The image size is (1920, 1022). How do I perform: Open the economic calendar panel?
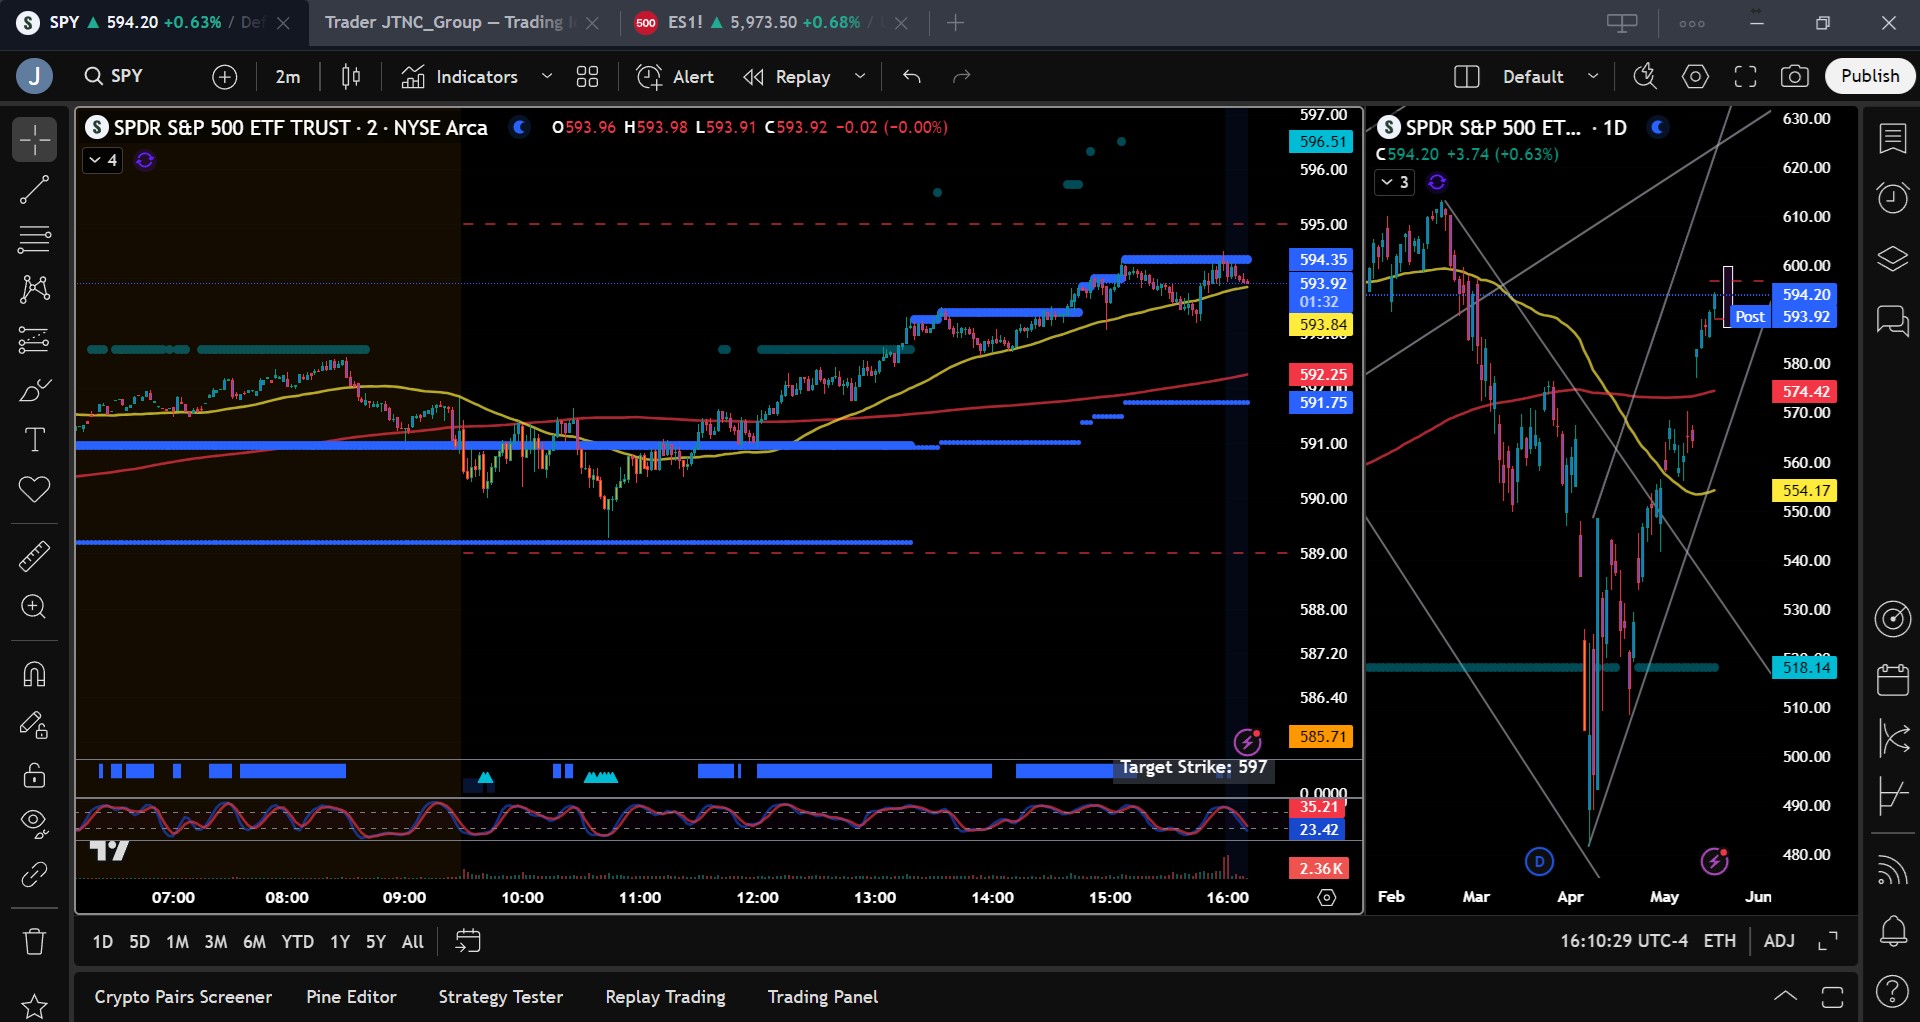point(1892,680)
